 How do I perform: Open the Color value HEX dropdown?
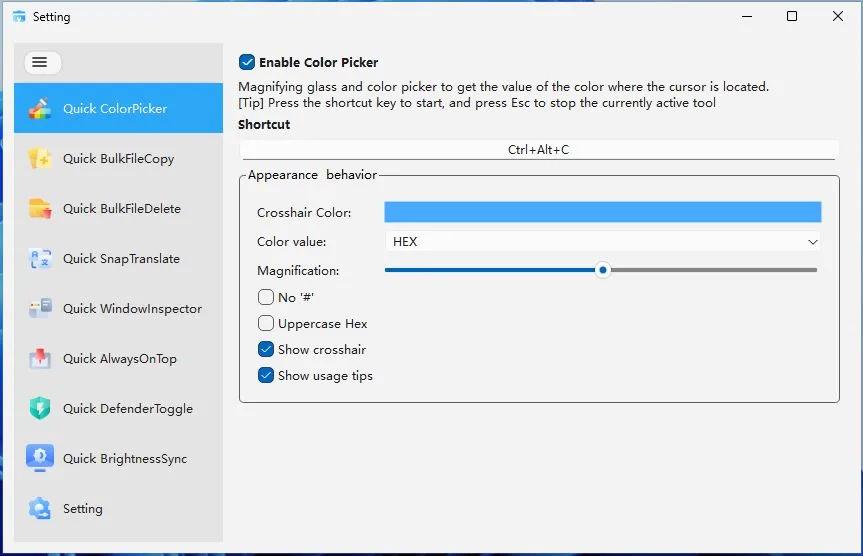[602, 241]
